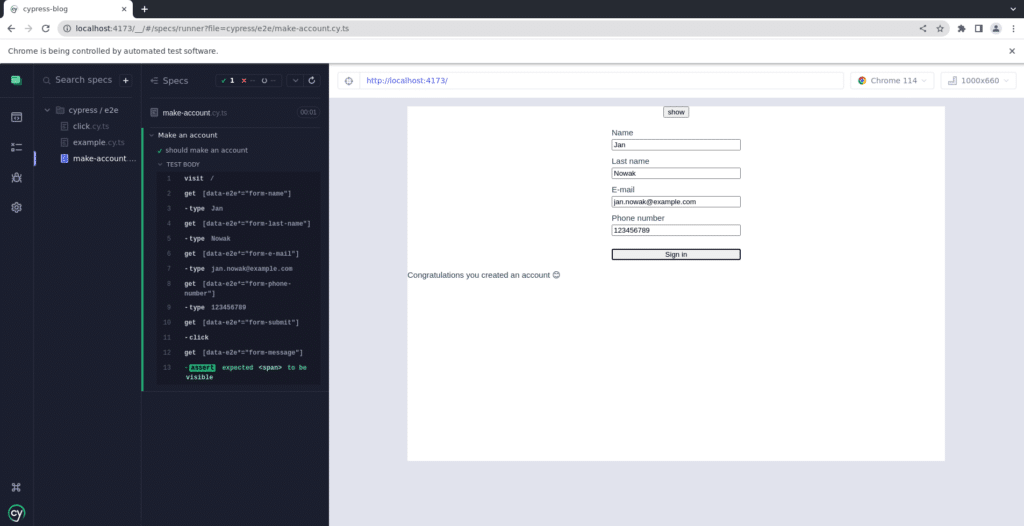Open the Debug bug icon in sidebar
1024x526 pixels.
click(x=16, y=177)
